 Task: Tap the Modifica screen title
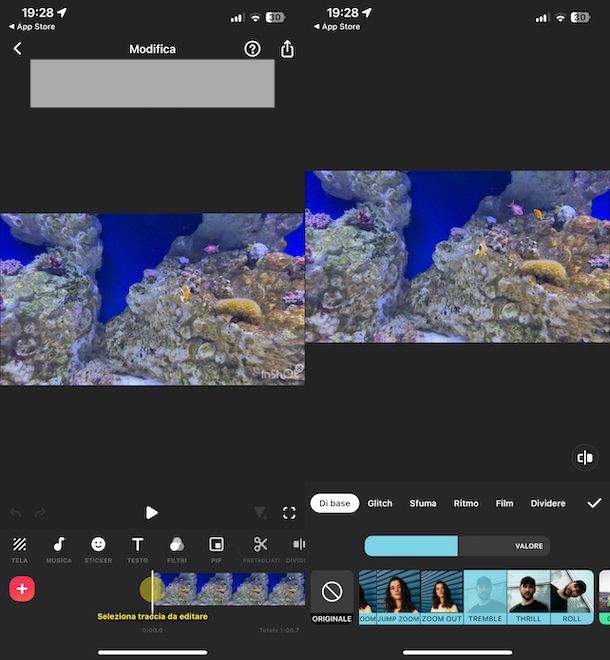pyautogui.click(x=152, y=49)
